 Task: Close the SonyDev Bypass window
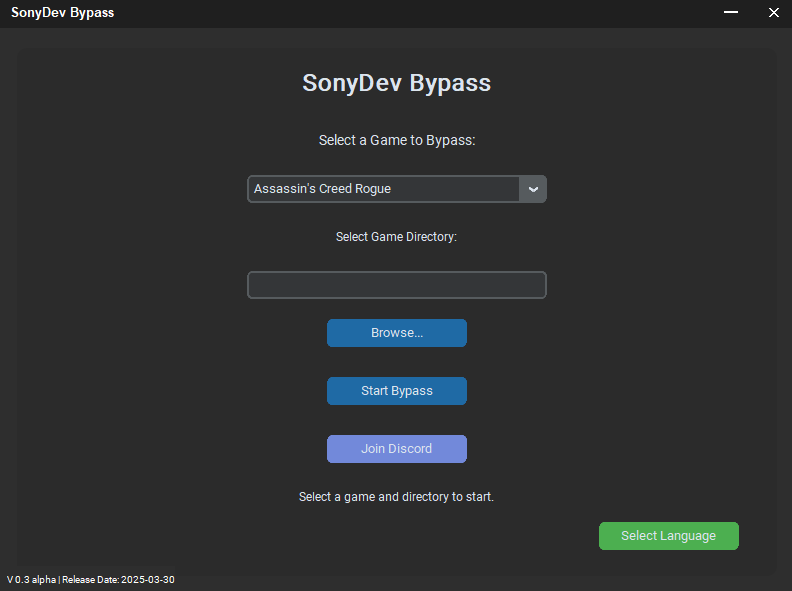pyautogui.click(x=774, y=12)
